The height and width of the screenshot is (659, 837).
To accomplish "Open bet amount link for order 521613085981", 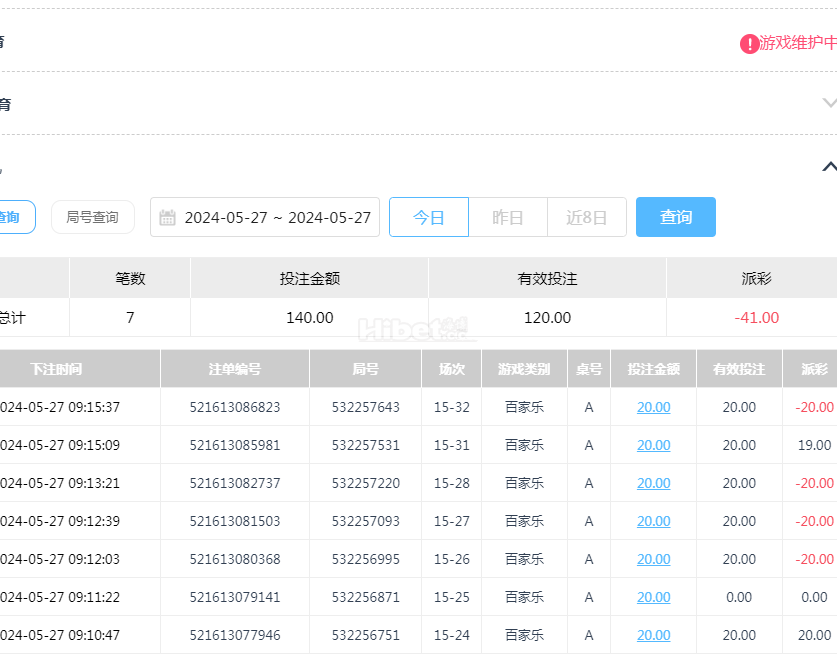I will (x=653, y=445).
